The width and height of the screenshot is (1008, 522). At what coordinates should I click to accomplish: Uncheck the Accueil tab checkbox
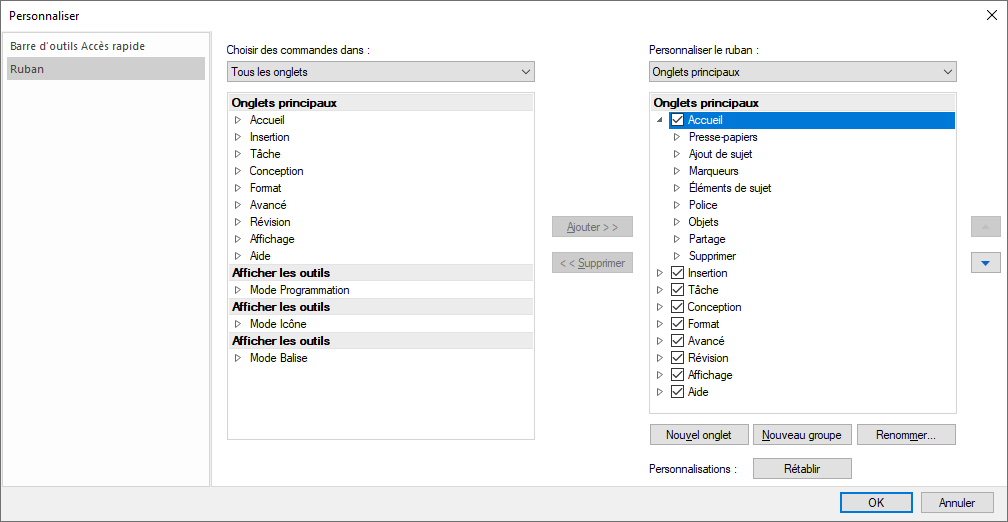click(x=678, y=120)
